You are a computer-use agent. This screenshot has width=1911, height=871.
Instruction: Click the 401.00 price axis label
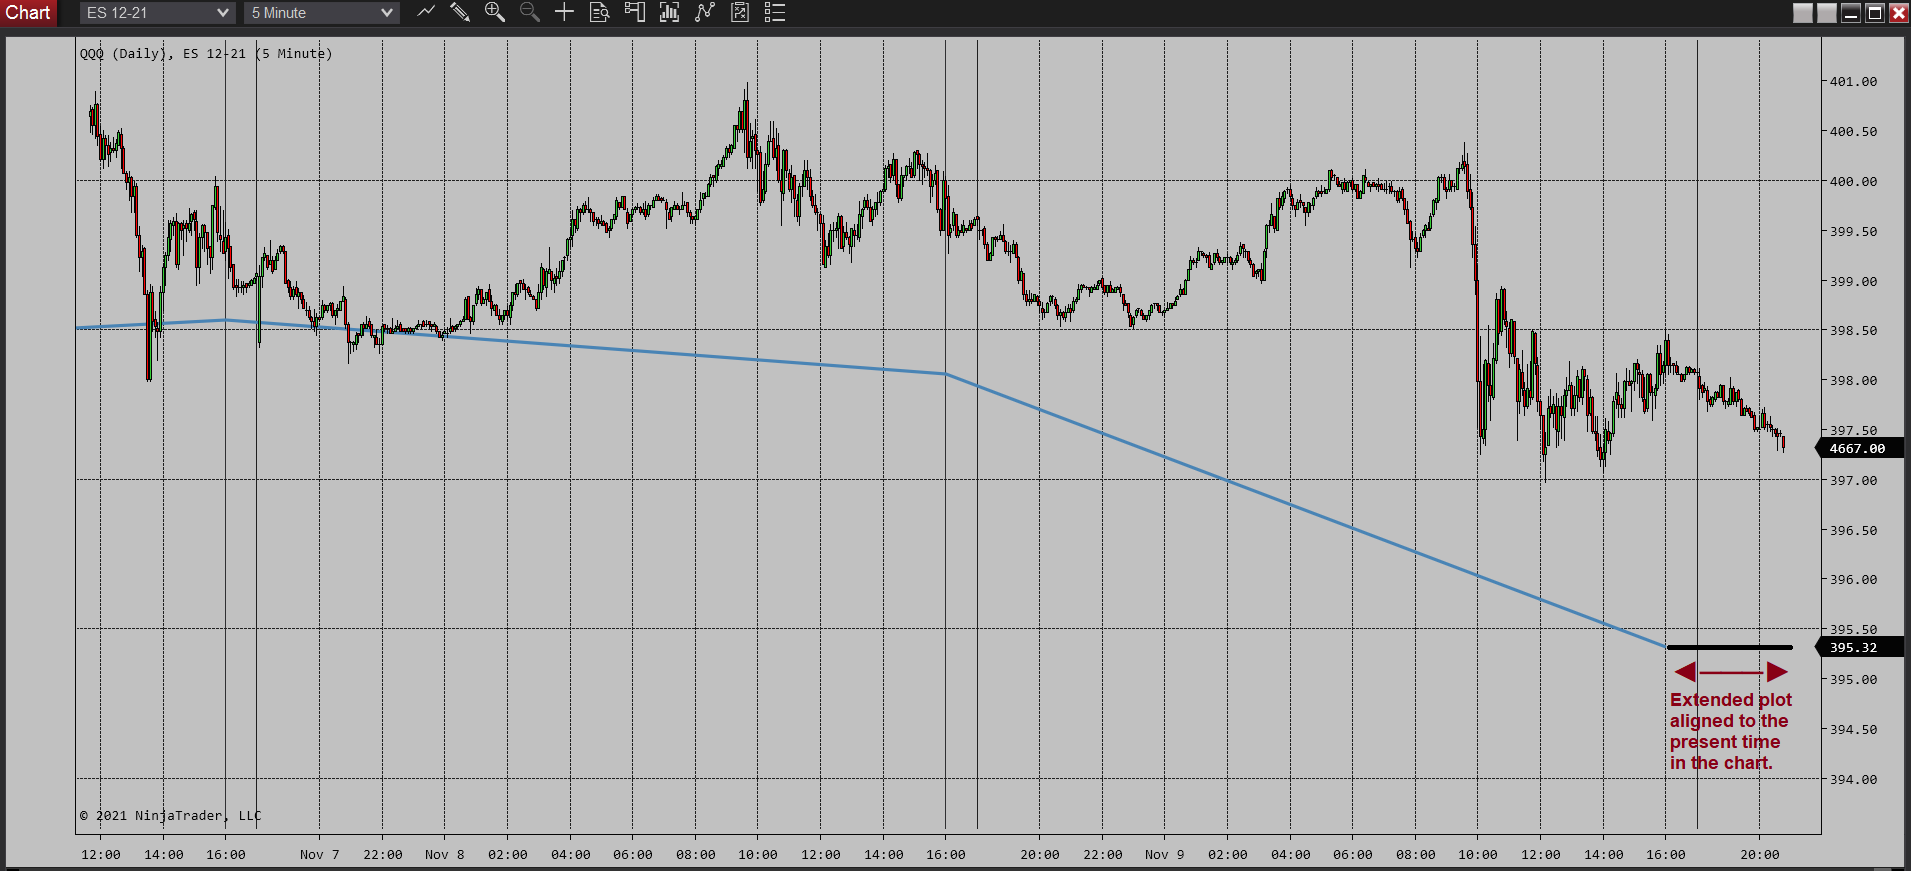[x=1853, y=82]
